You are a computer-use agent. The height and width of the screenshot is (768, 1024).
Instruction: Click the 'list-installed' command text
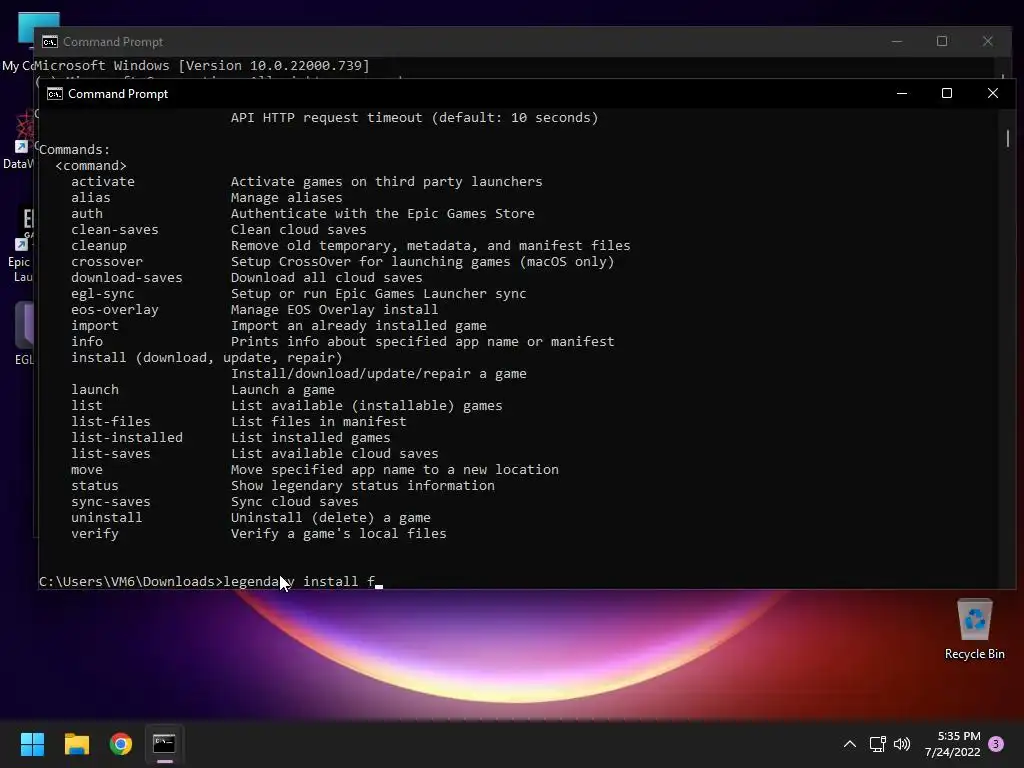[127, 438]
